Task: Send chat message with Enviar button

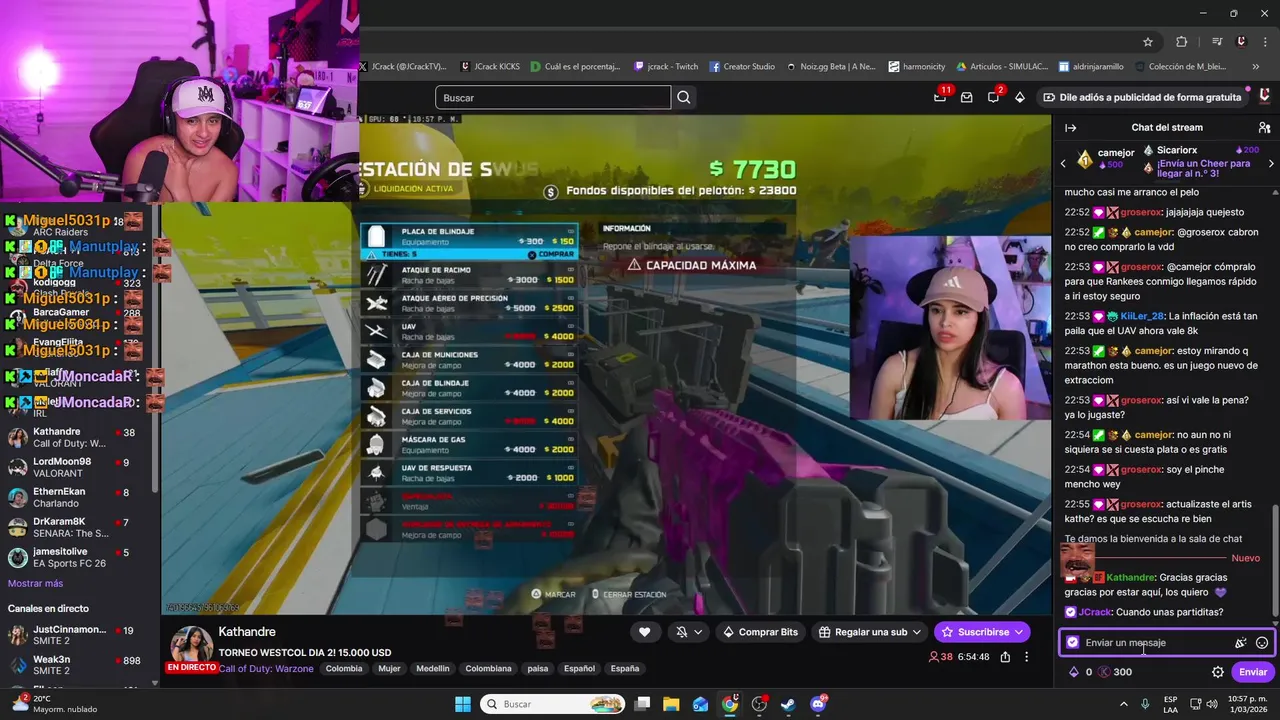Action: tap(1253, 672)
